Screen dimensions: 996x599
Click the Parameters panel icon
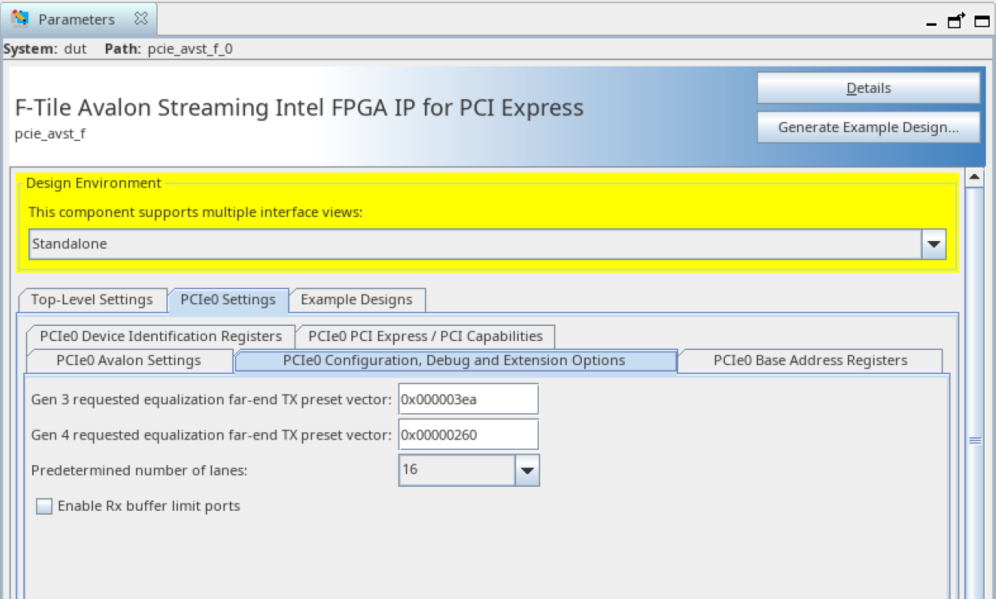coord(20,19)
